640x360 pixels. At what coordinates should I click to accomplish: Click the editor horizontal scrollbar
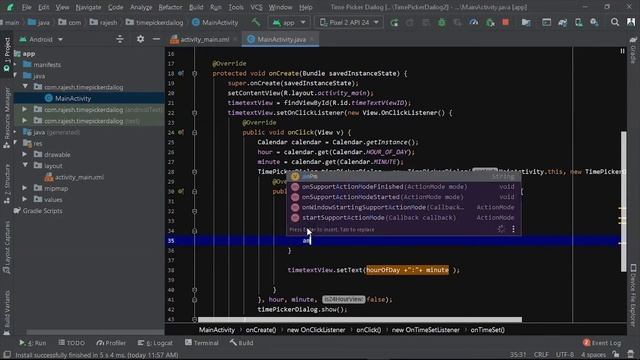(x=359, y=320)
